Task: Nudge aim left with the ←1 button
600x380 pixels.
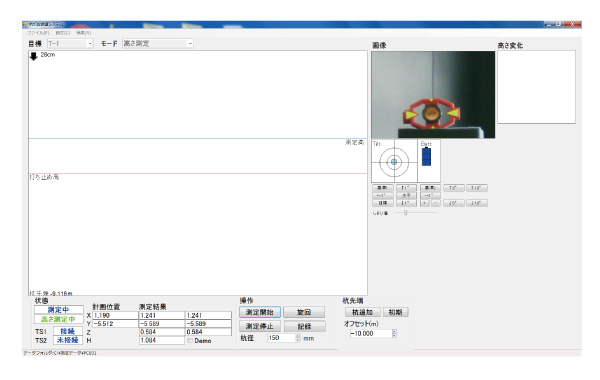Action: coord(382,195)
